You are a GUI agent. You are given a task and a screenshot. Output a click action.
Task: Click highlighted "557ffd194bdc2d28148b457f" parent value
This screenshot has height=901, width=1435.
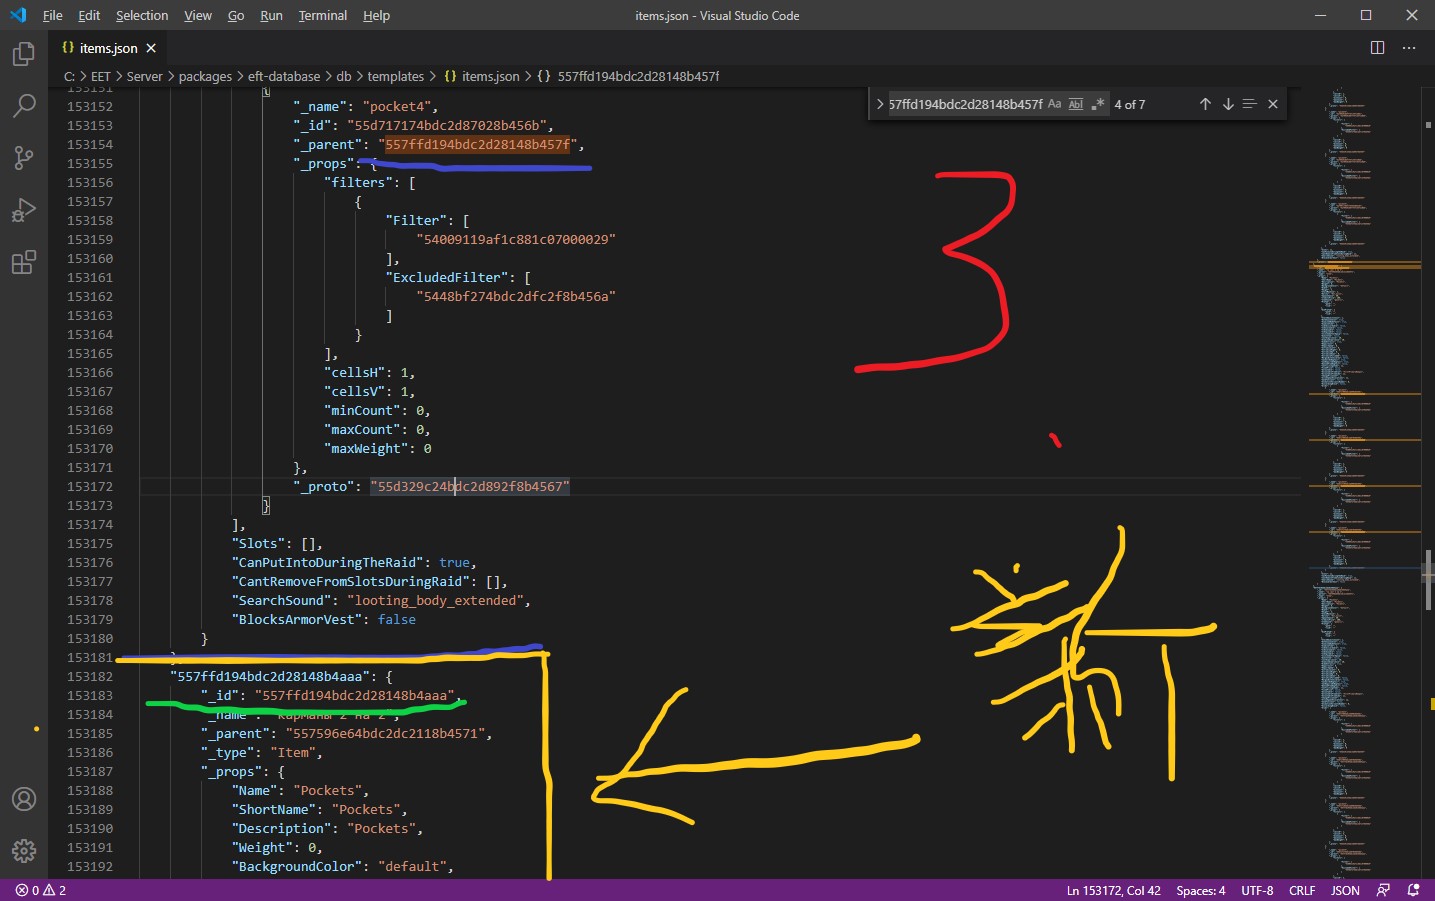(478, 144)
